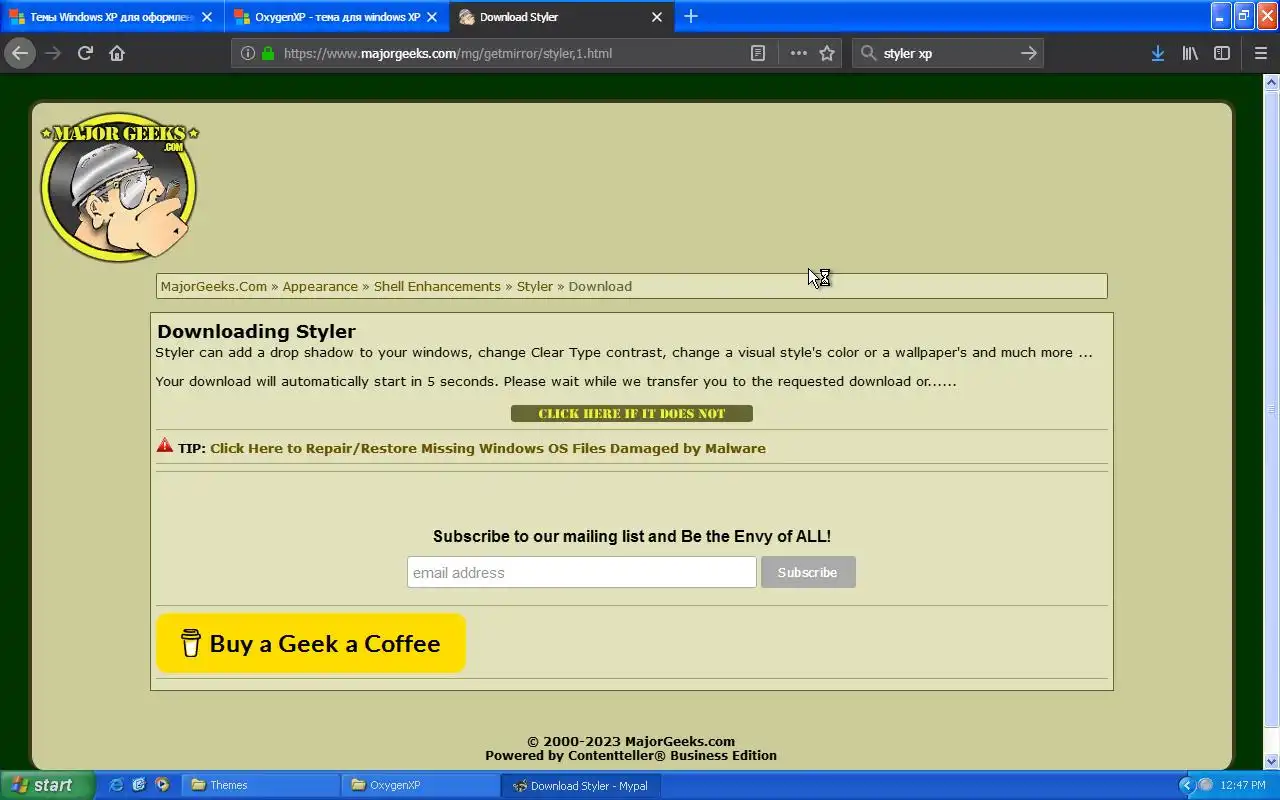Toggle the sidebar icon in toolbar

1222,53
